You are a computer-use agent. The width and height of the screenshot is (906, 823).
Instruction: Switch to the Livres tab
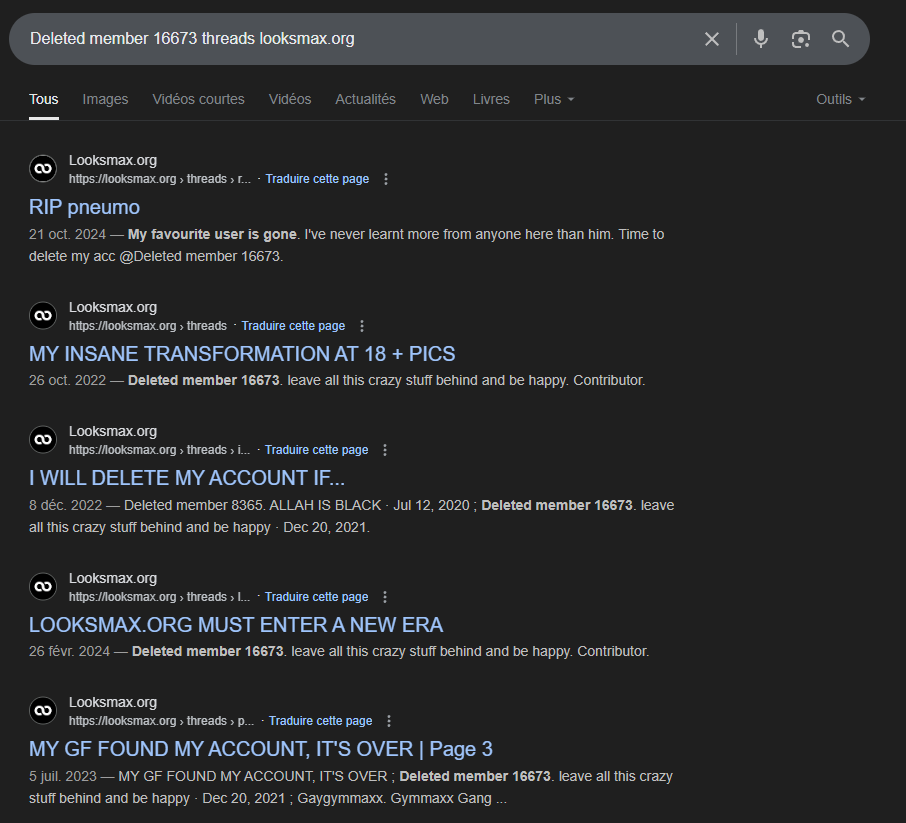click(491, 99)
